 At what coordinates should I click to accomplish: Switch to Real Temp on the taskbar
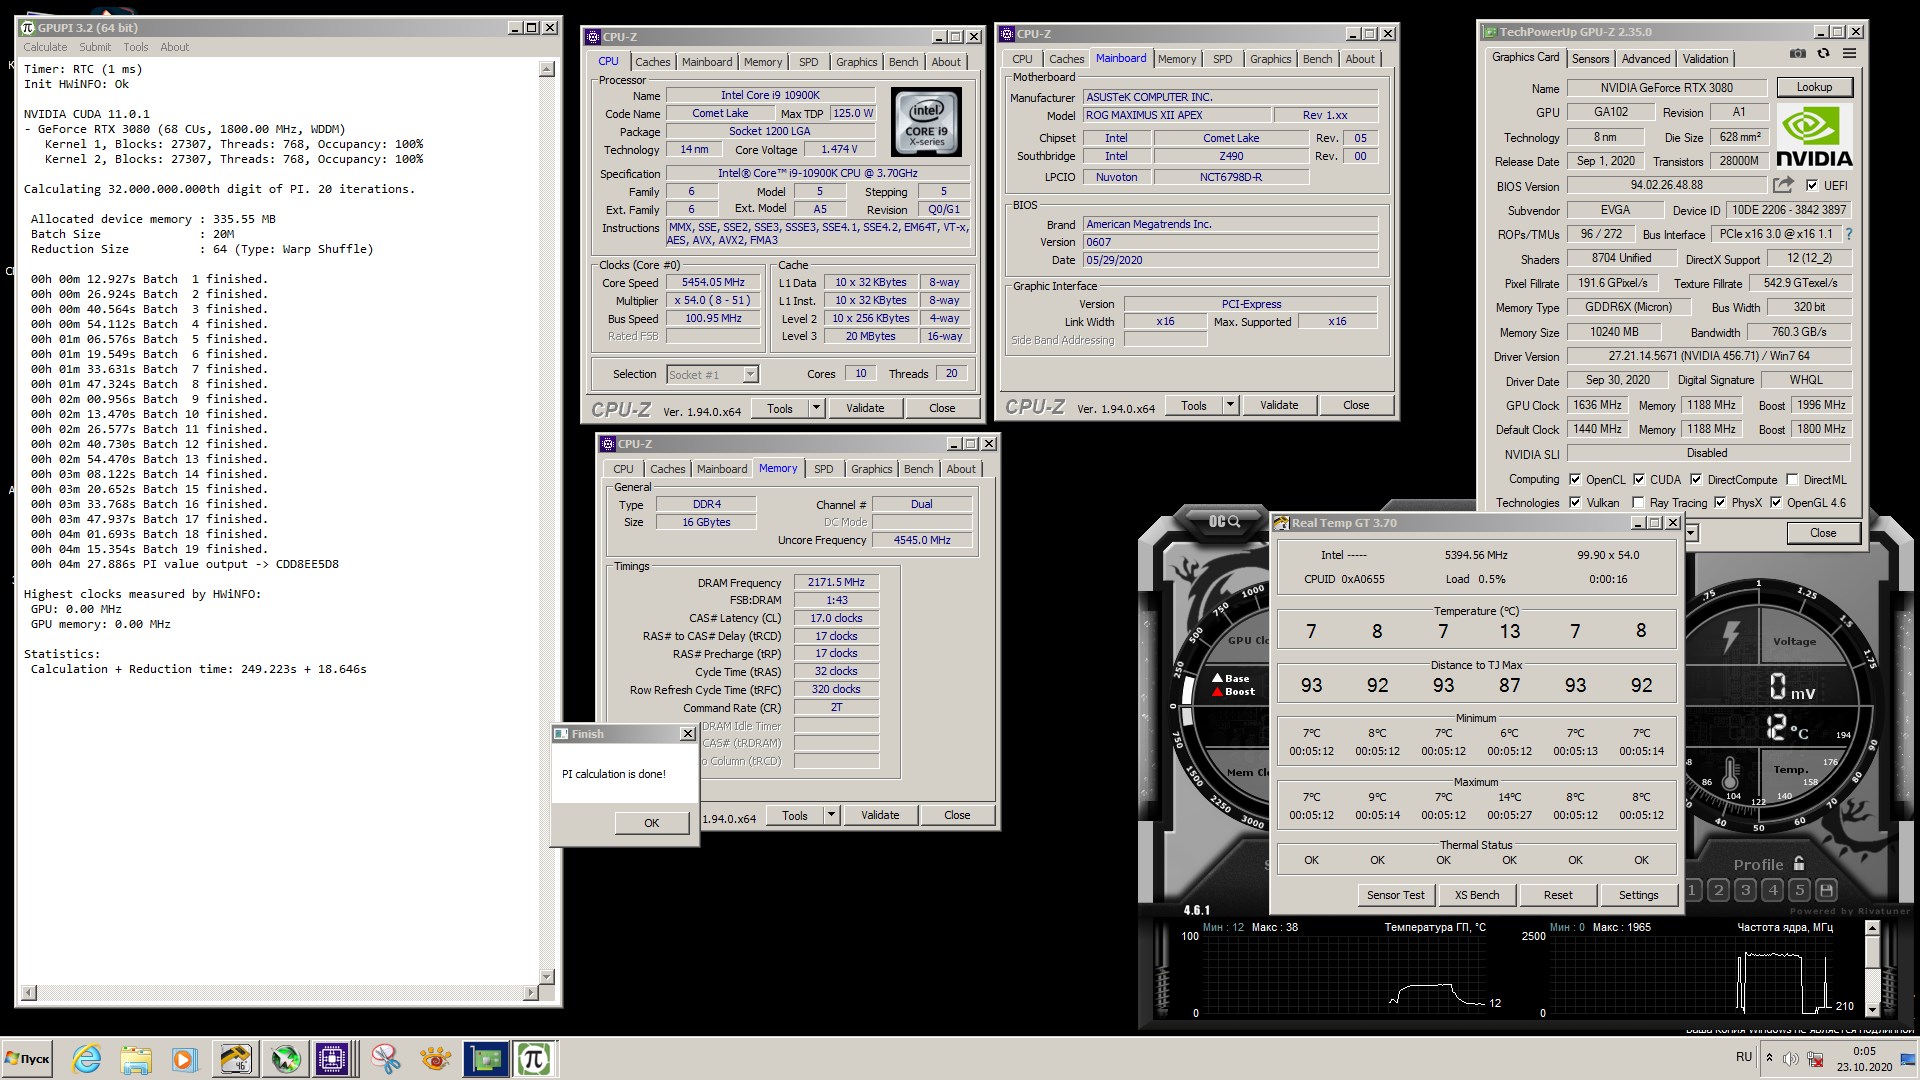pos(236,1059)
